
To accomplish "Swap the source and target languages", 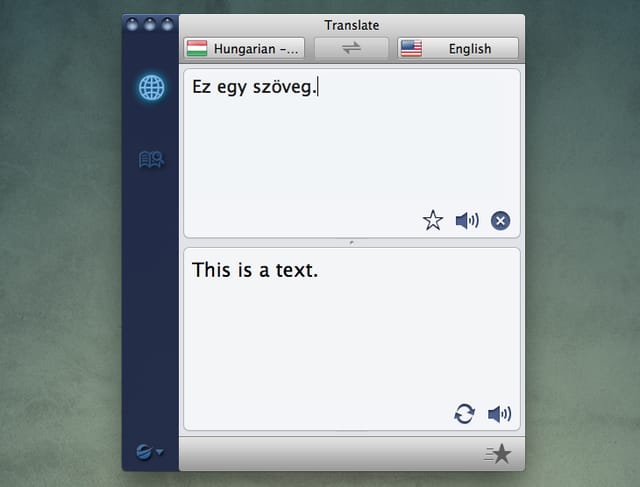I will pos(351,48).
